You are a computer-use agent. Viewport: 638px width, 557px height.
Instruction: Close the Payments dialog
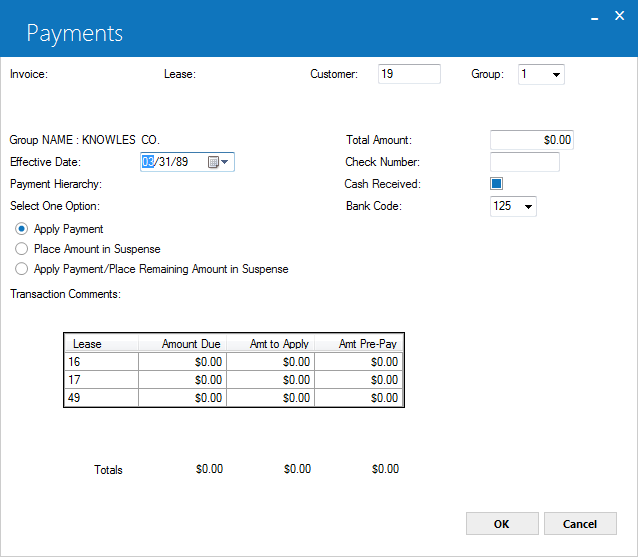coord(619,16)
